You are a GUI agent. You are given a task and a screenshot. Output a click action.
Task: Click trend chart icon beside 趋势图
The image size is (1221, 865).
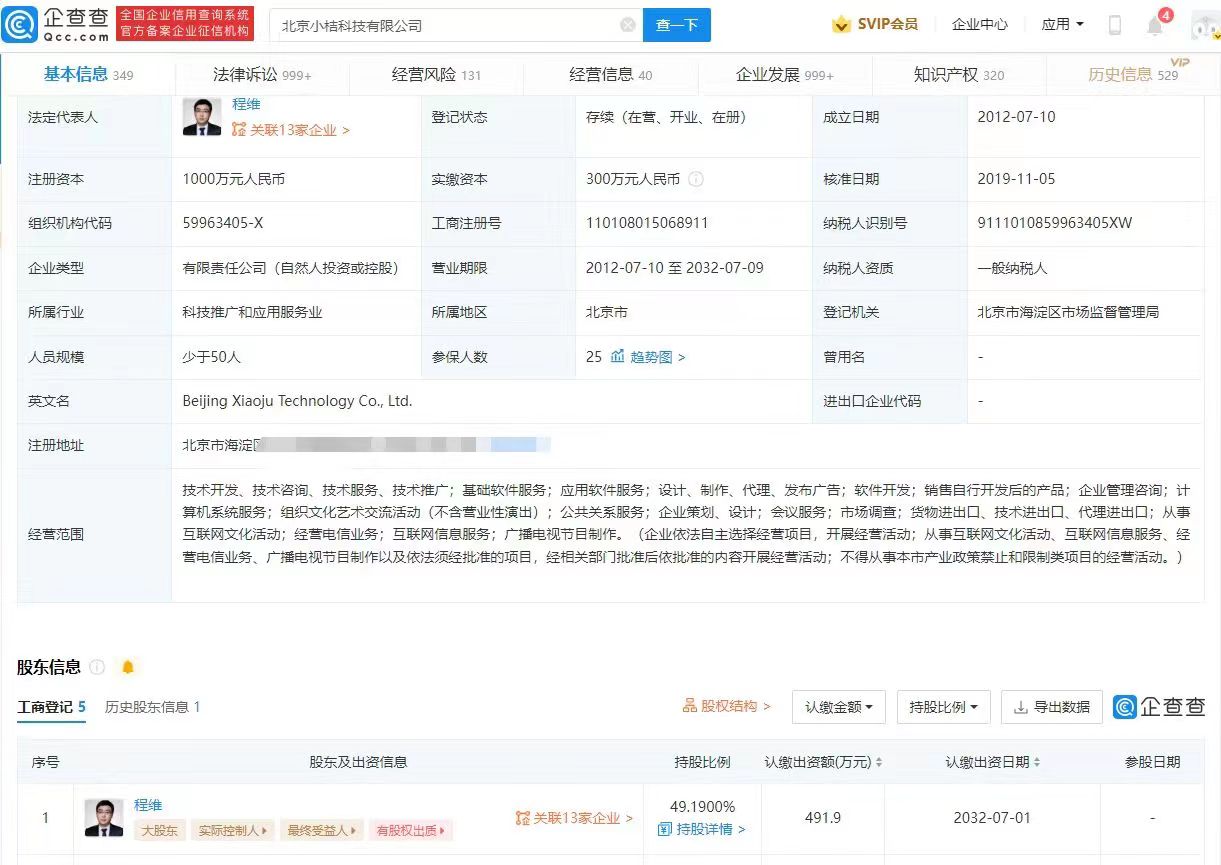point(618,356)
